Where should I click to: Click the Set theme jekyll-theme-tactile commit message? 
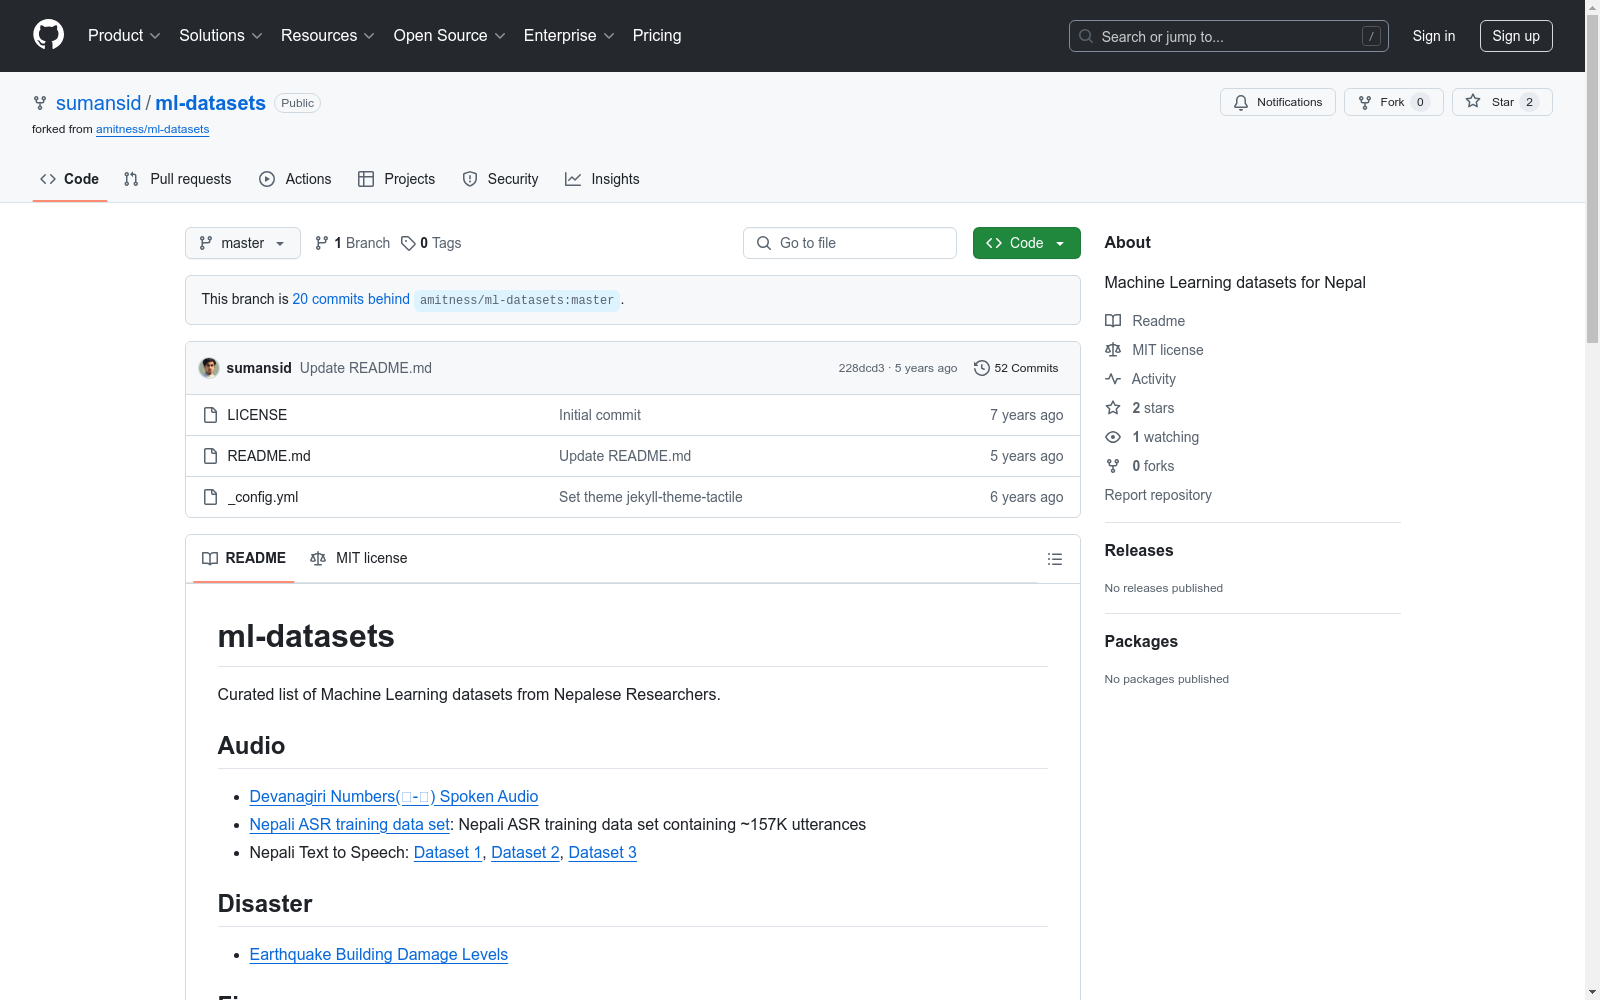point(651,497)
